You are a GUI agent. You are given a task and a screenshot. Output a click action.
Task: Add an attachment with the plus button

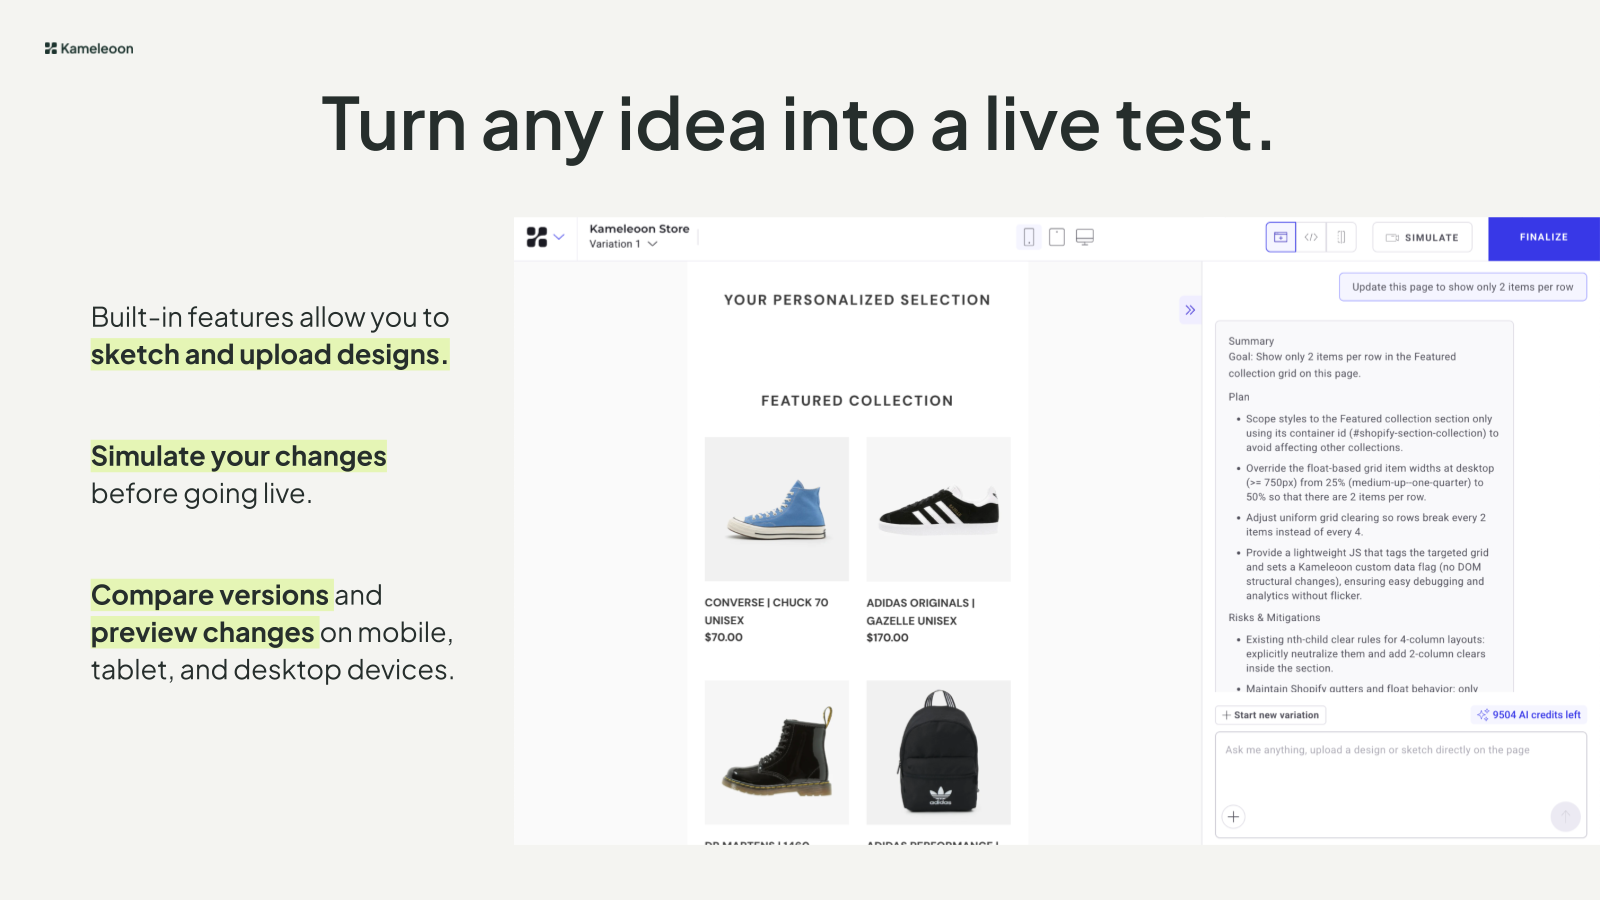1234,817
